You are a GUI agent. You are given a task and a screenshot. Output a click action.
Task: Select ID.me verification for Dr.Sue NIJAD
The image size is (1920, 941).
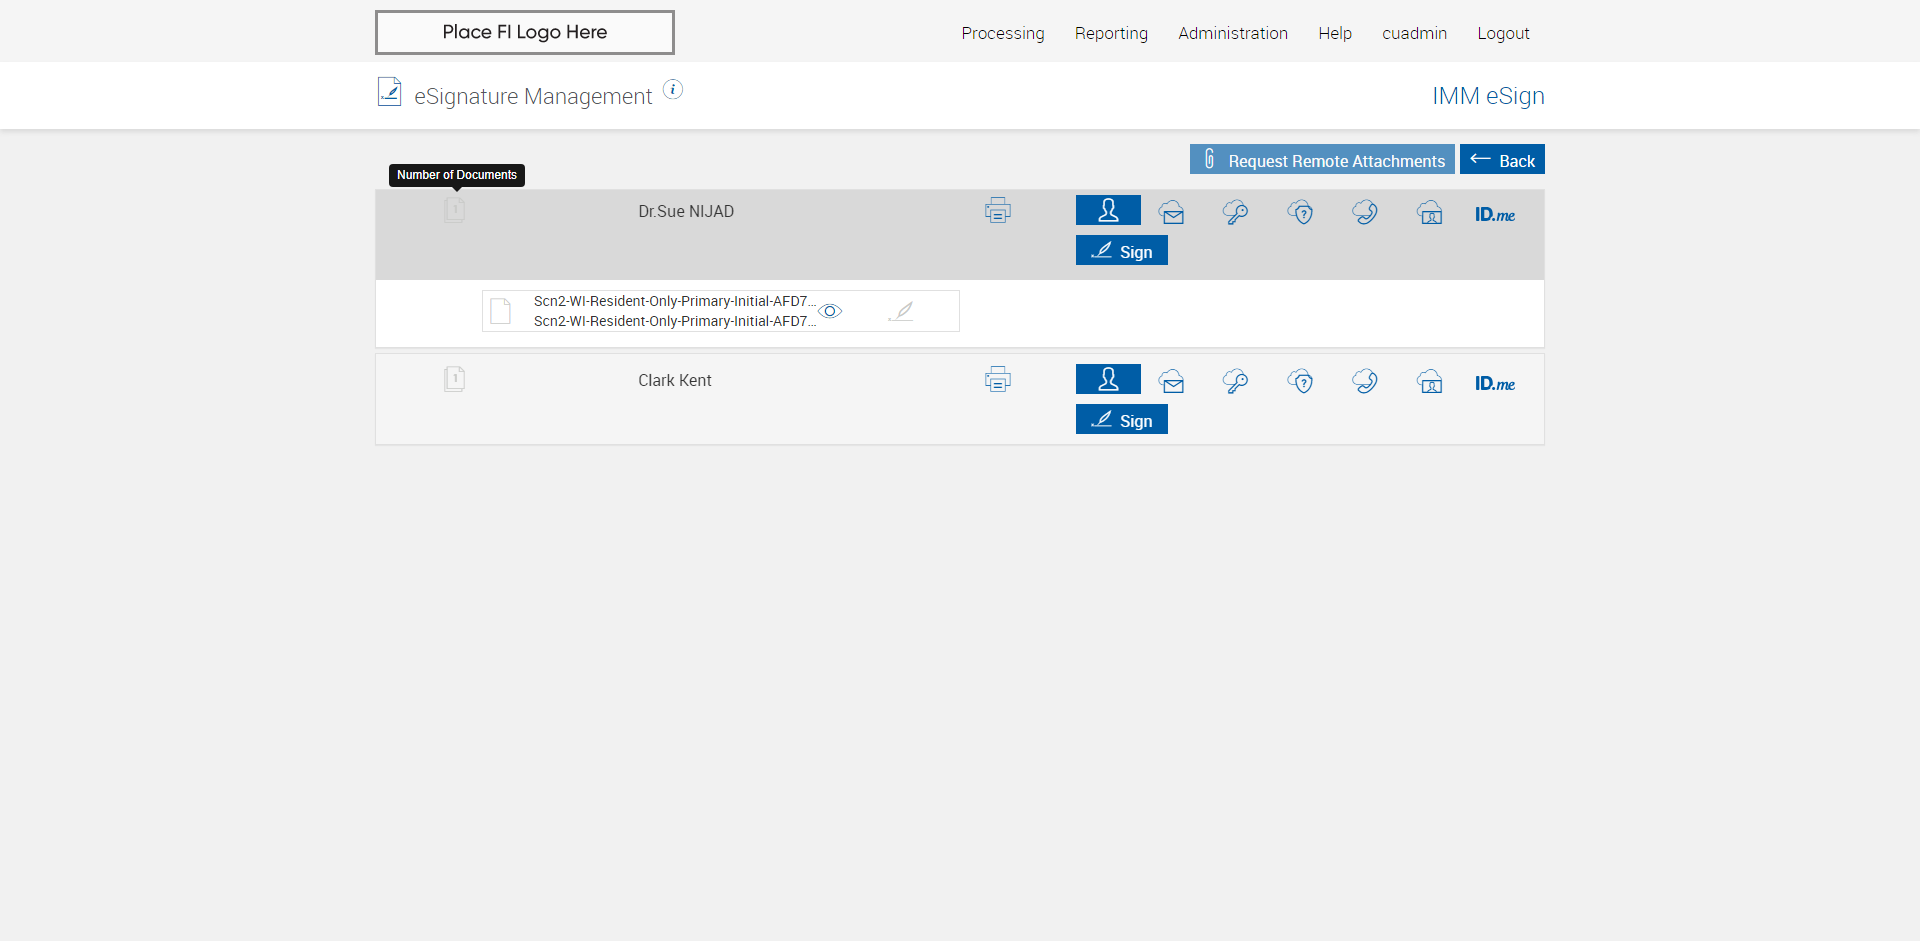pos(1495,214)
